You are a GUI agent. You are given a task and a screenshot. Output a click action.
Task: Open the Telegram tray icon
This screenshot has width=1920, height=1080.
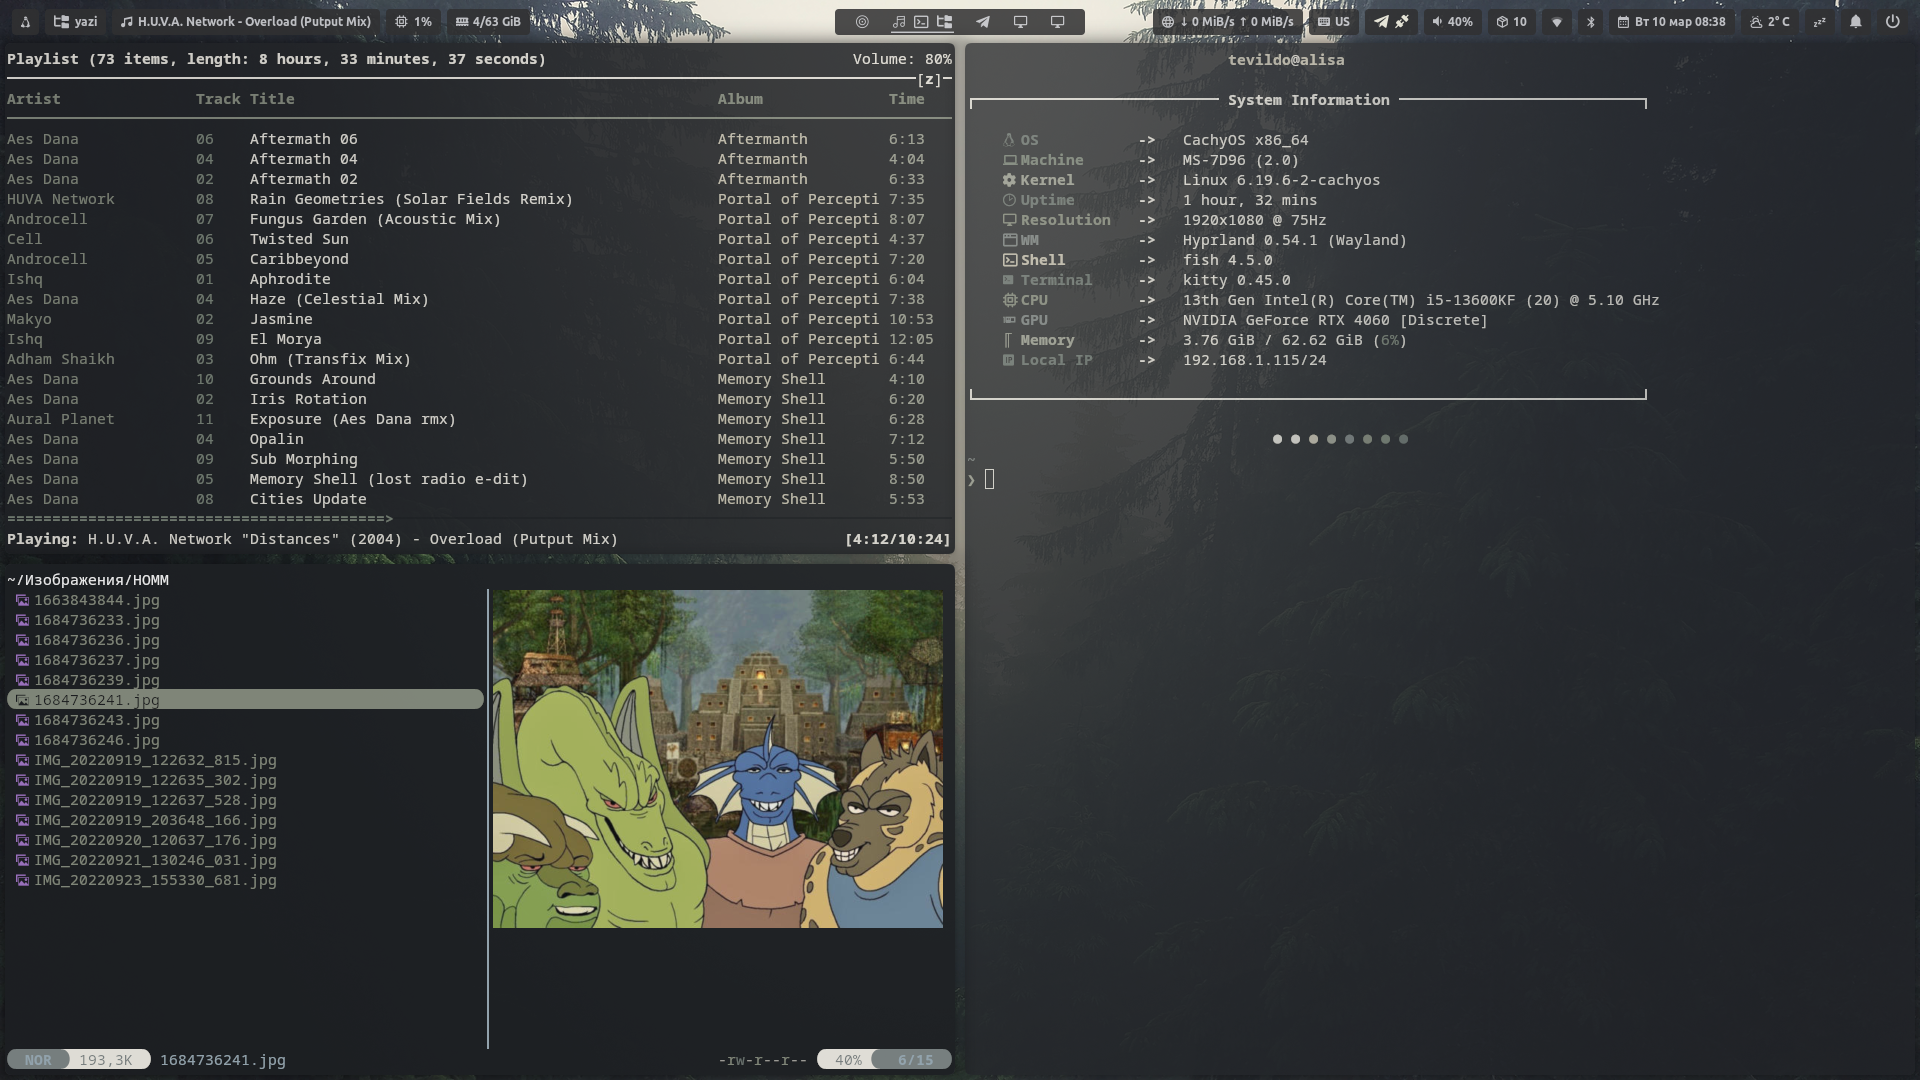click(x=1381, y=21)
